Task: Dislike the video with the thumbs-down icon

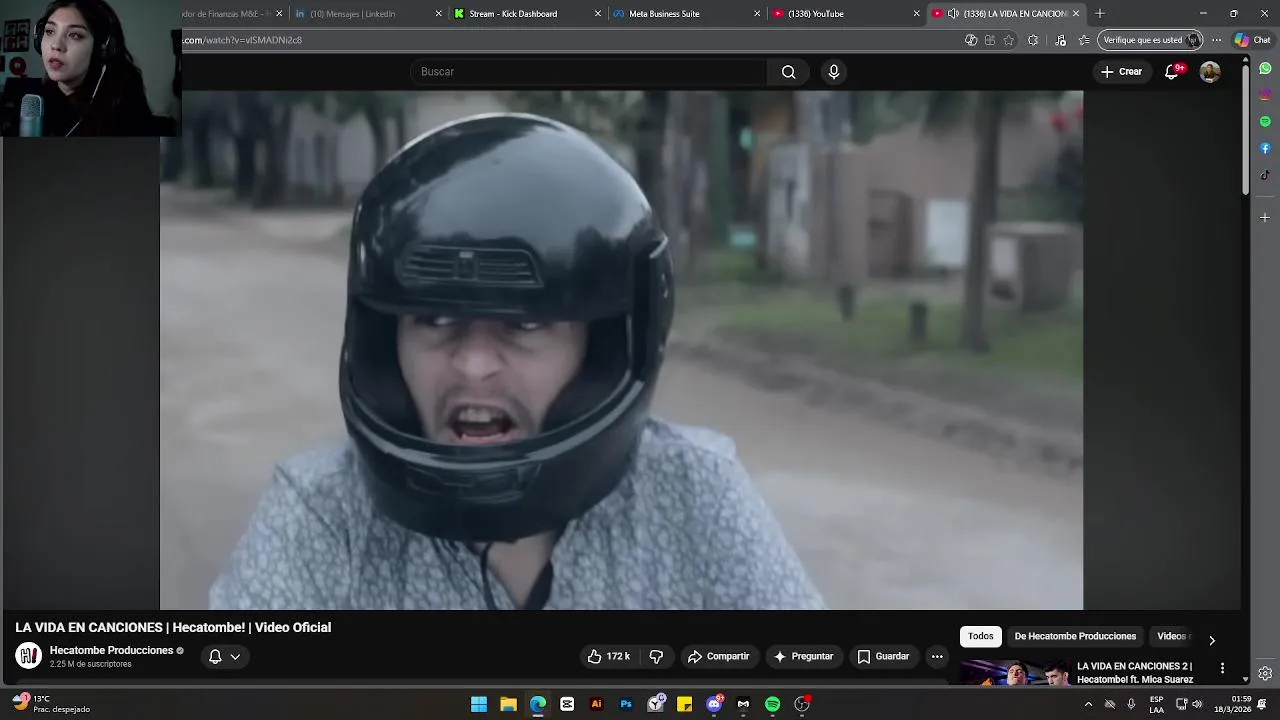Action: click(x=657, y=656)
